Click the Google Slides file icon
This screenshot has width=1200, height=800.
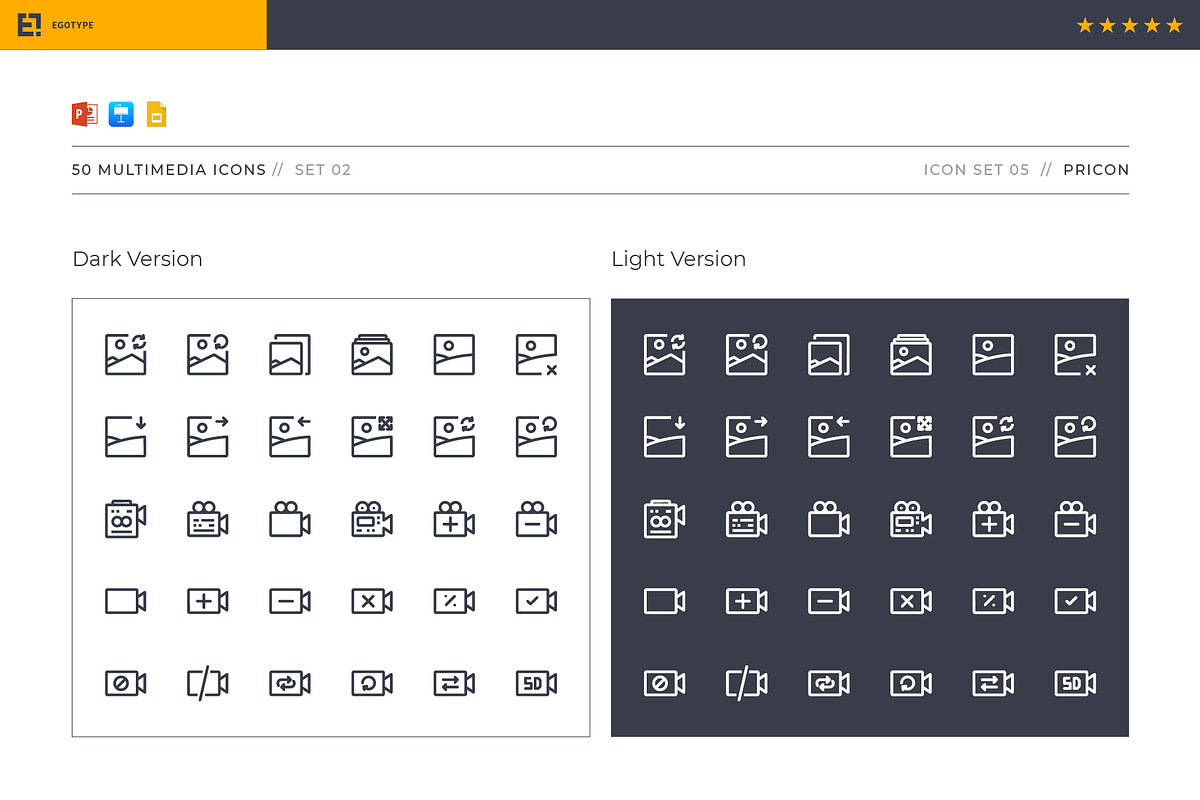click(x=156, y=114)
